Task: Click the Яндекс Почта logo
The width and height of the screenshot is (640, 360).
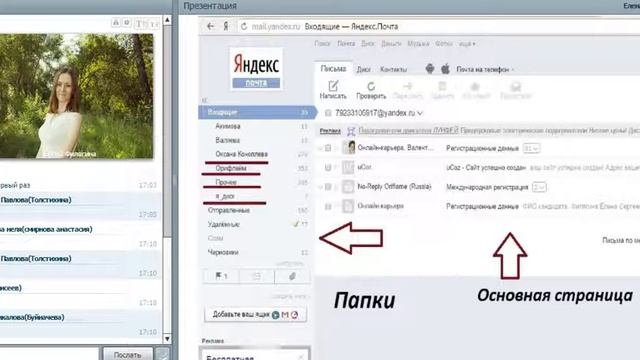Action: pos(256,69)
